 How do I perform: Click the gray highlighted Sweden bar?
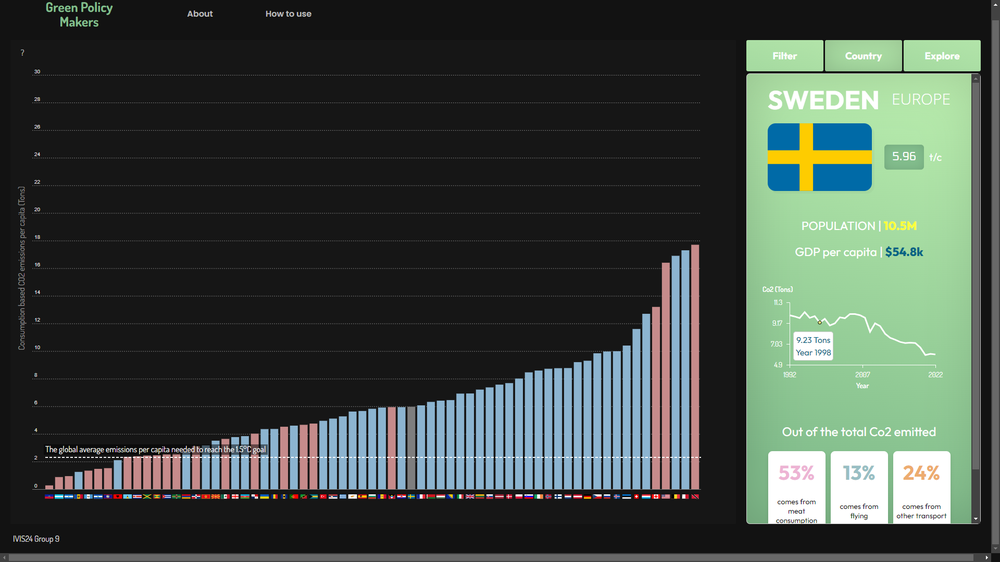(x=411, y=448)
